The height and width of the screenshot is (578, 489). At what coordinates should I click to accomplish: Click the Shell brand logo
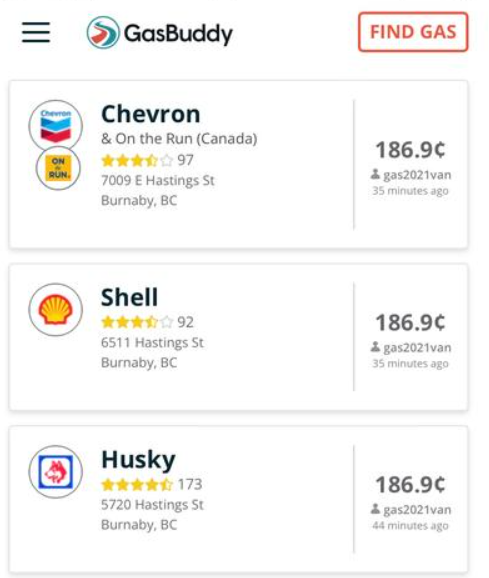click(56, 310)
